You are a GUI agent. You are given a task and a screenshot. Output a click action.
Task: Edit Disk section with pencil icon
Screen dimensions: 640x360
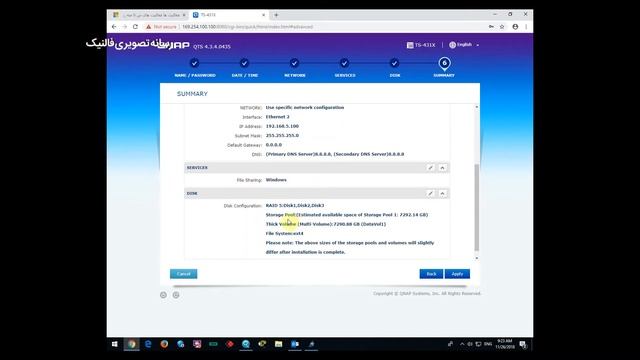[x=430, y=193]
